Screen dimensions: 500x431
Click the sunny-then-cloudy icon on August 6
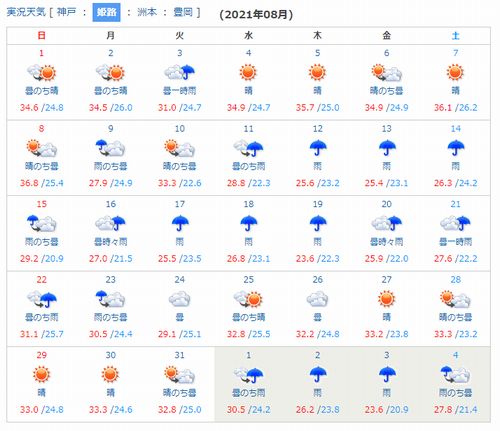387,72
